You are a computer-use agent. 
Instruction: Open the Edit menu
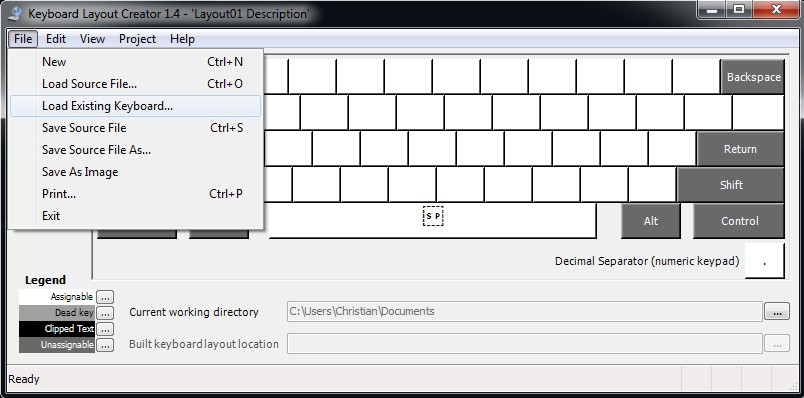pos(56,39)
